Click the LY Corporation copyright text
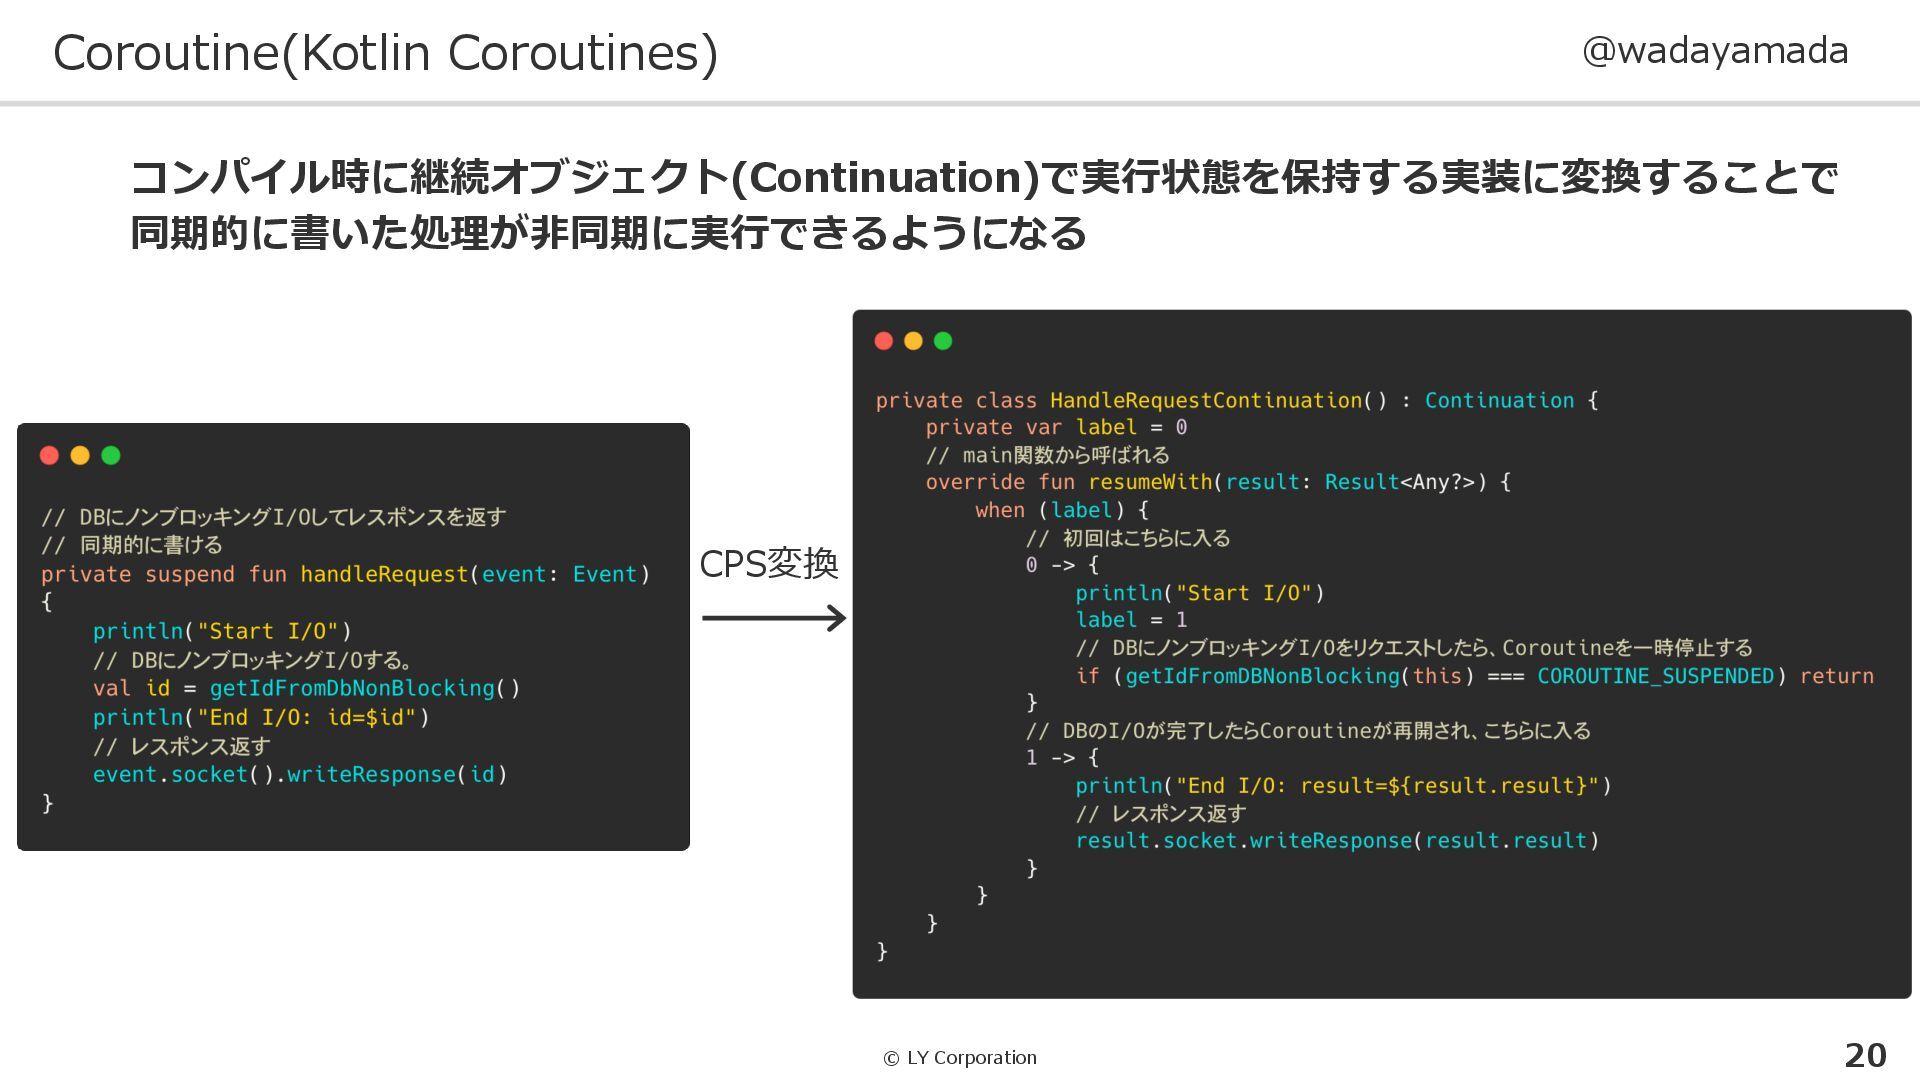The width and height of the screenshot is (1920, 1080). [x=960, y=1057]
